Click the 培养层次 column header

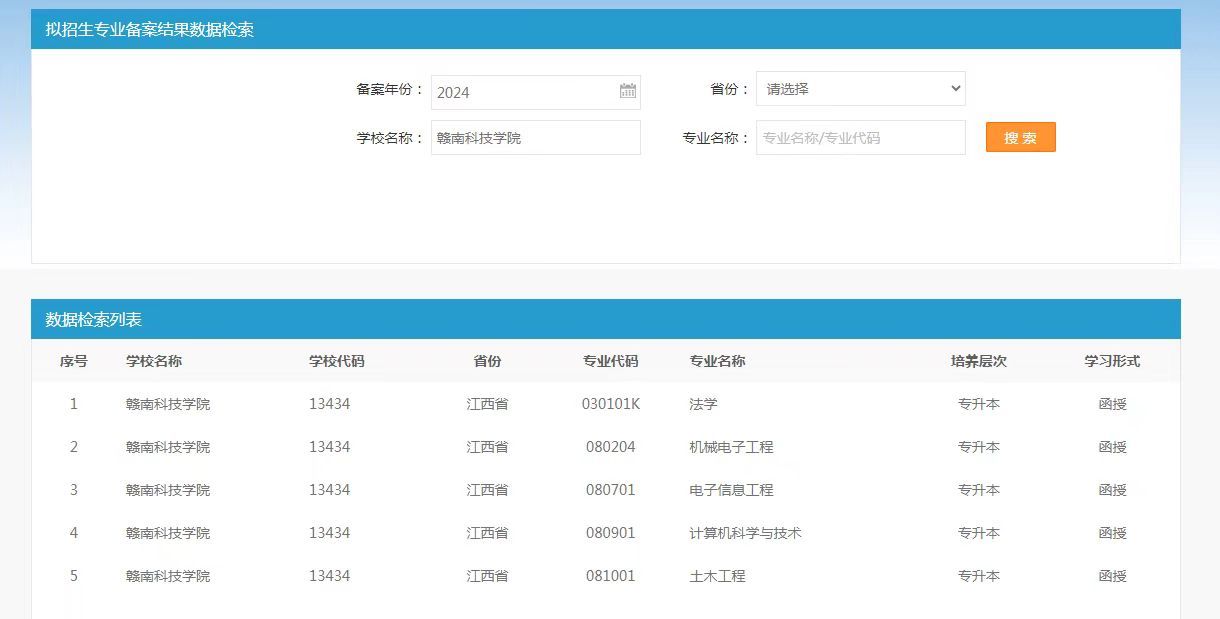[978, 361]
